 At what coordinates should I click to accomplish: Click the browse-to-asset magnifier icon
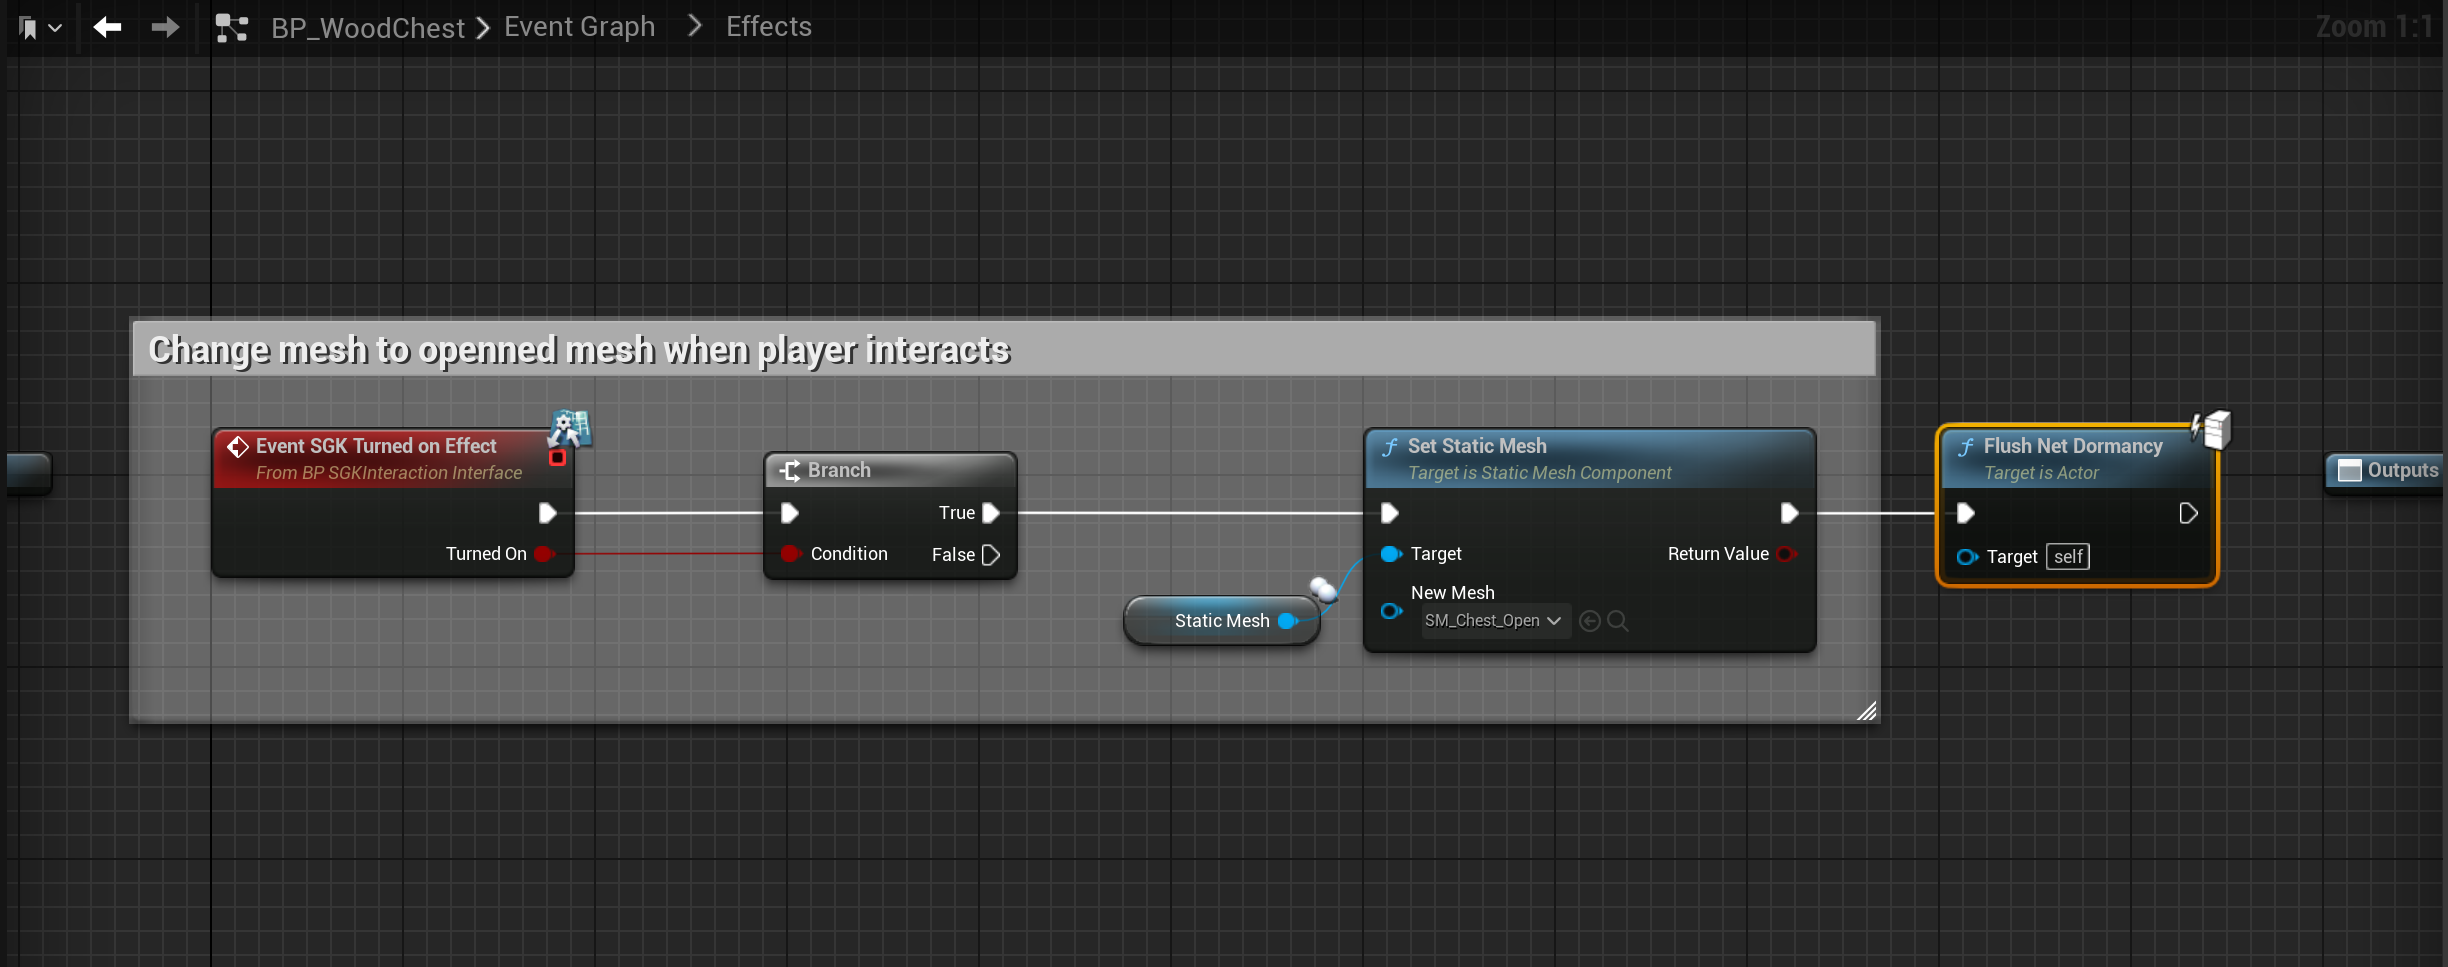1617,621
